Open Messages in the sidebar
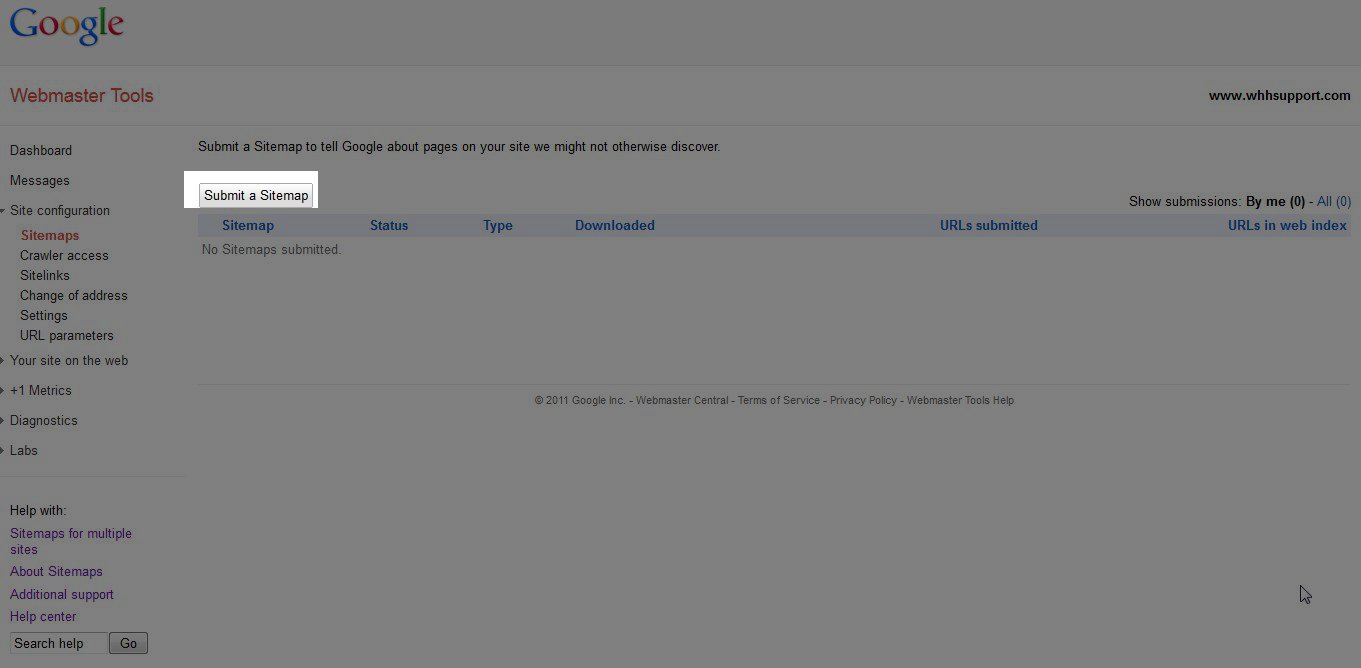The image size is (1361, 668). (40, 181)
